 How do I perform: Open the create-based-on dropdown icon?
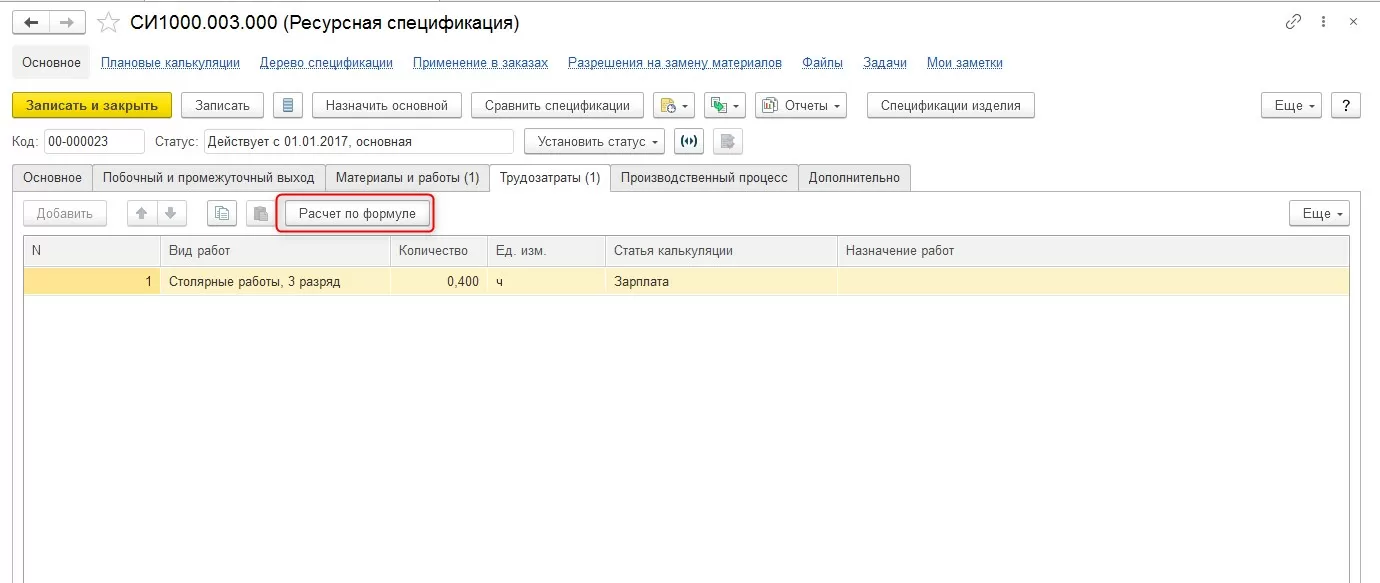point(673,105)
